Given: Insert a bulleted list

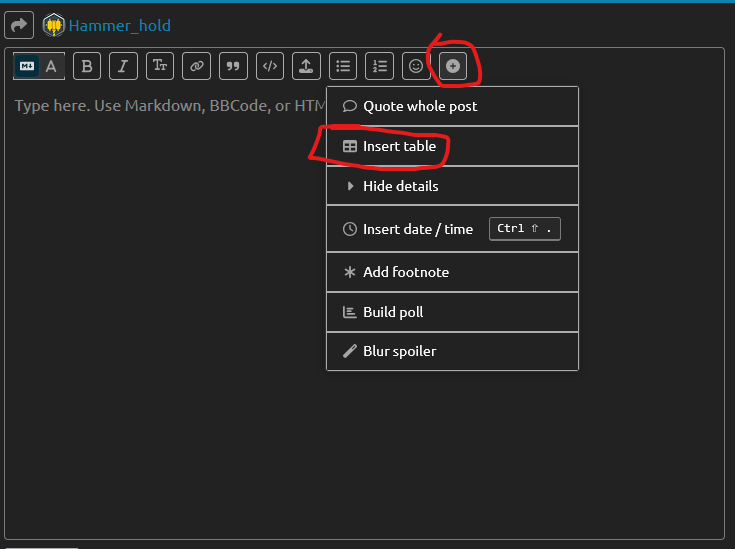Looking at the screenshot, I should point(343,66).
